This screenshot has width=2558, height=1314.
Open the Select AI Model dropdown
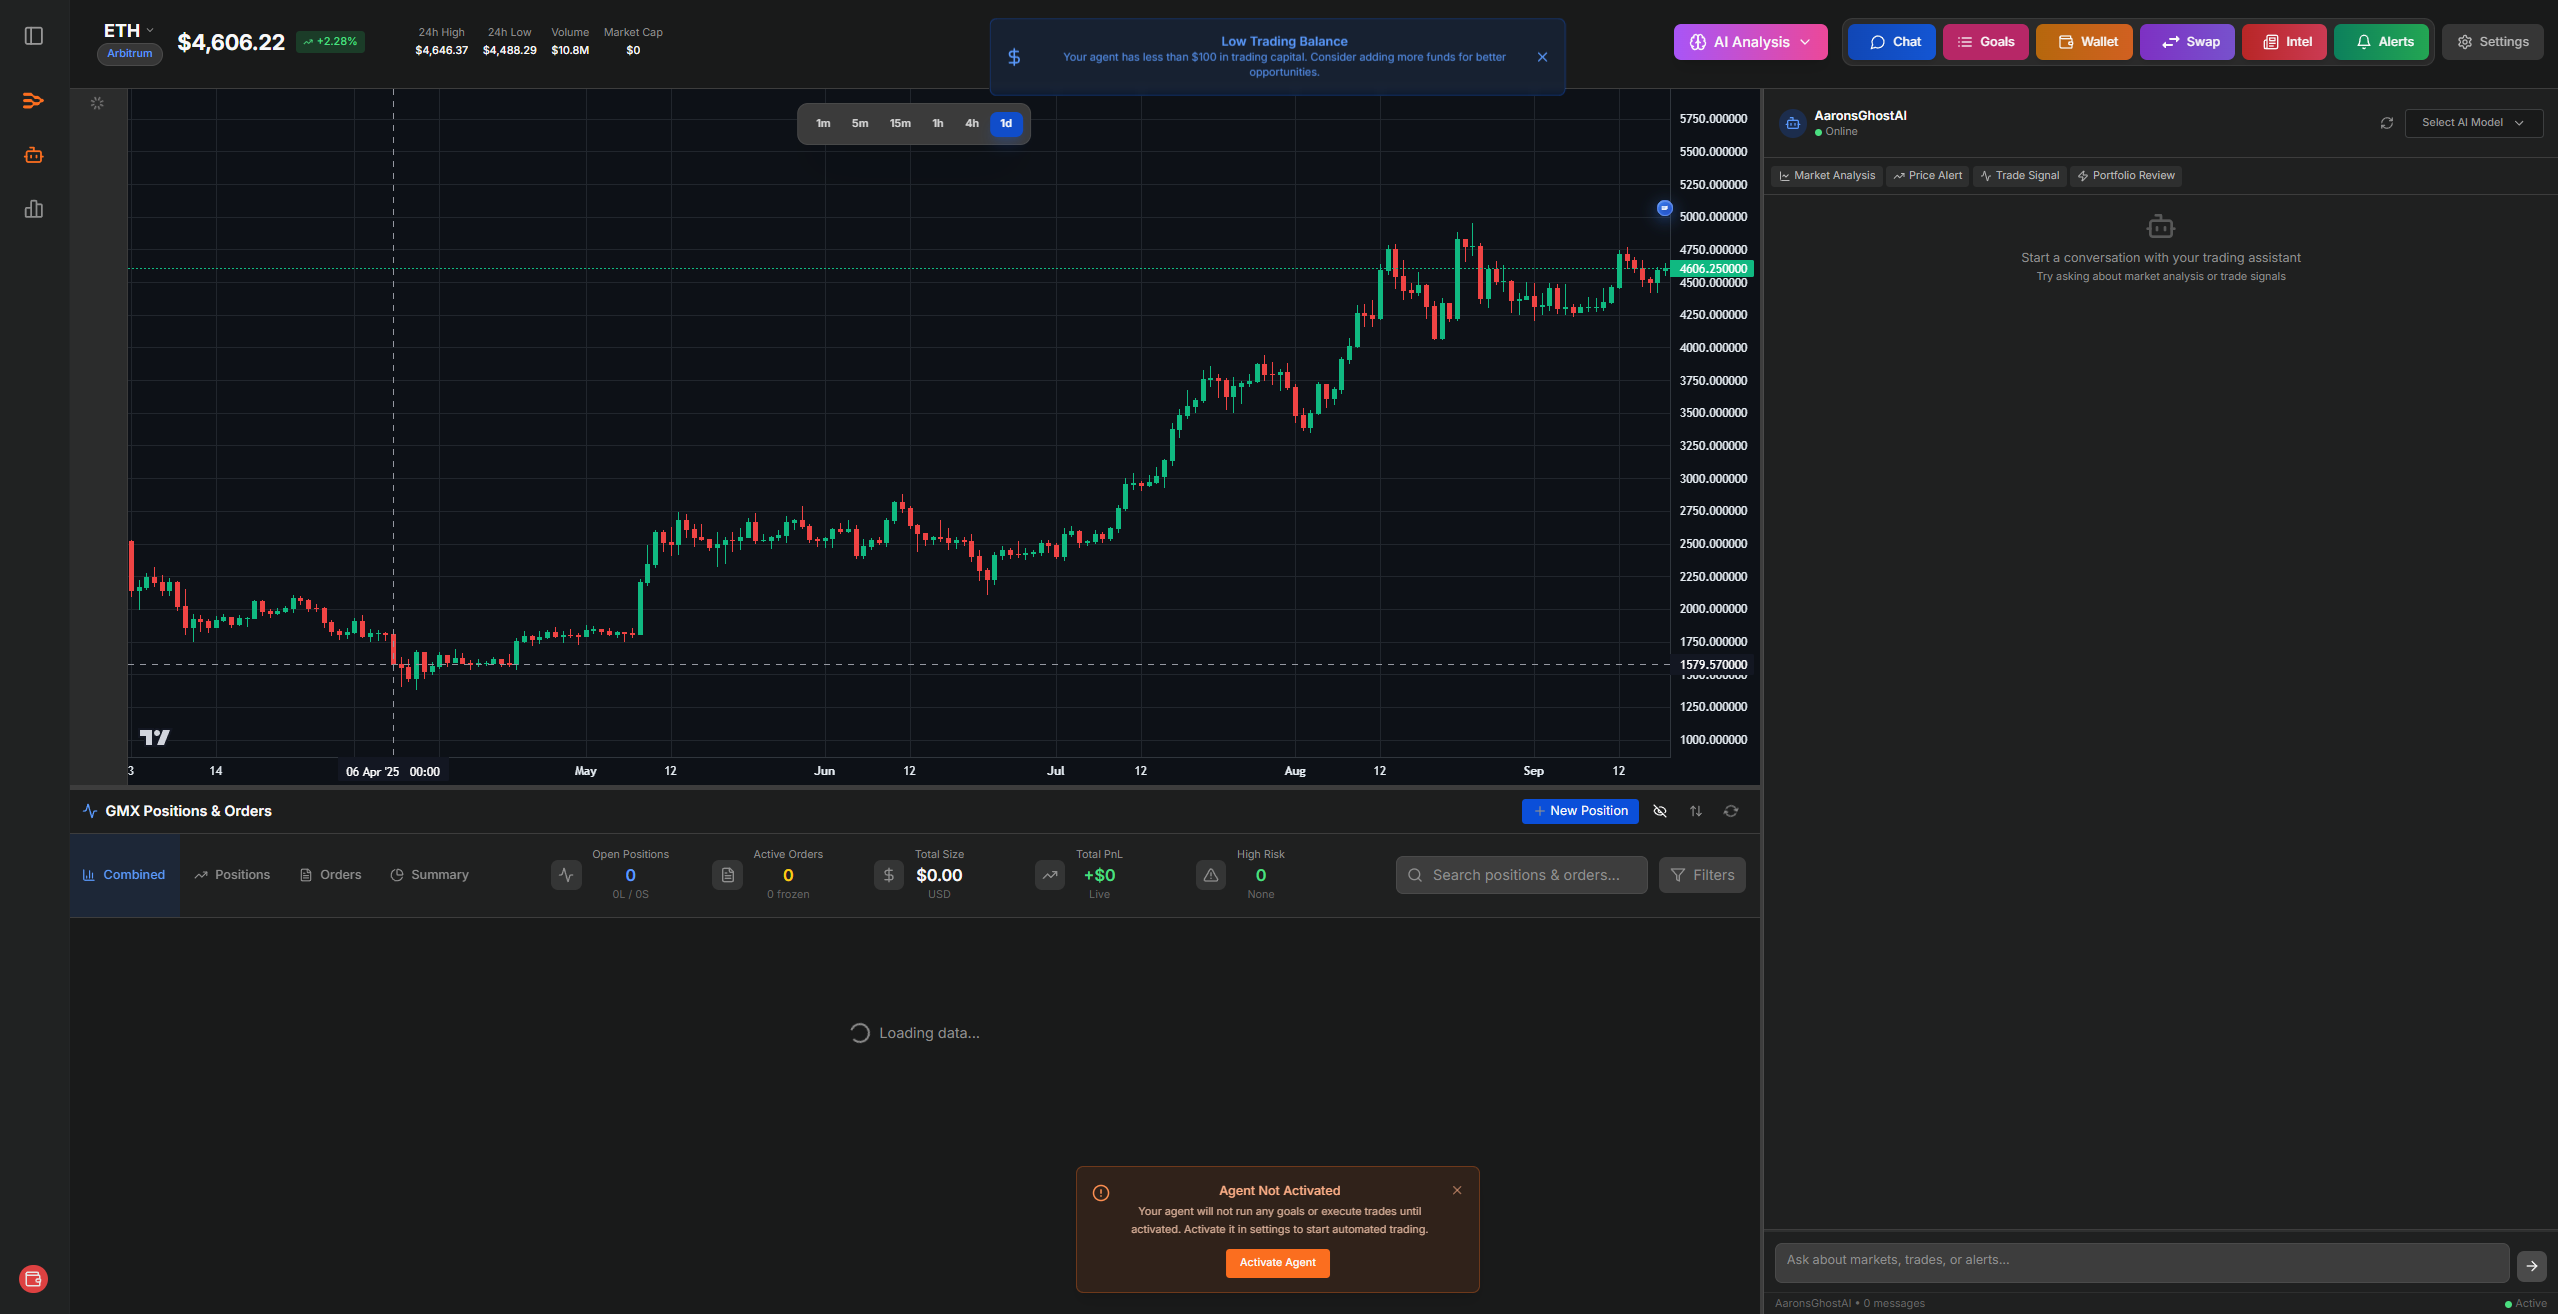click(x=2472, y=123)
